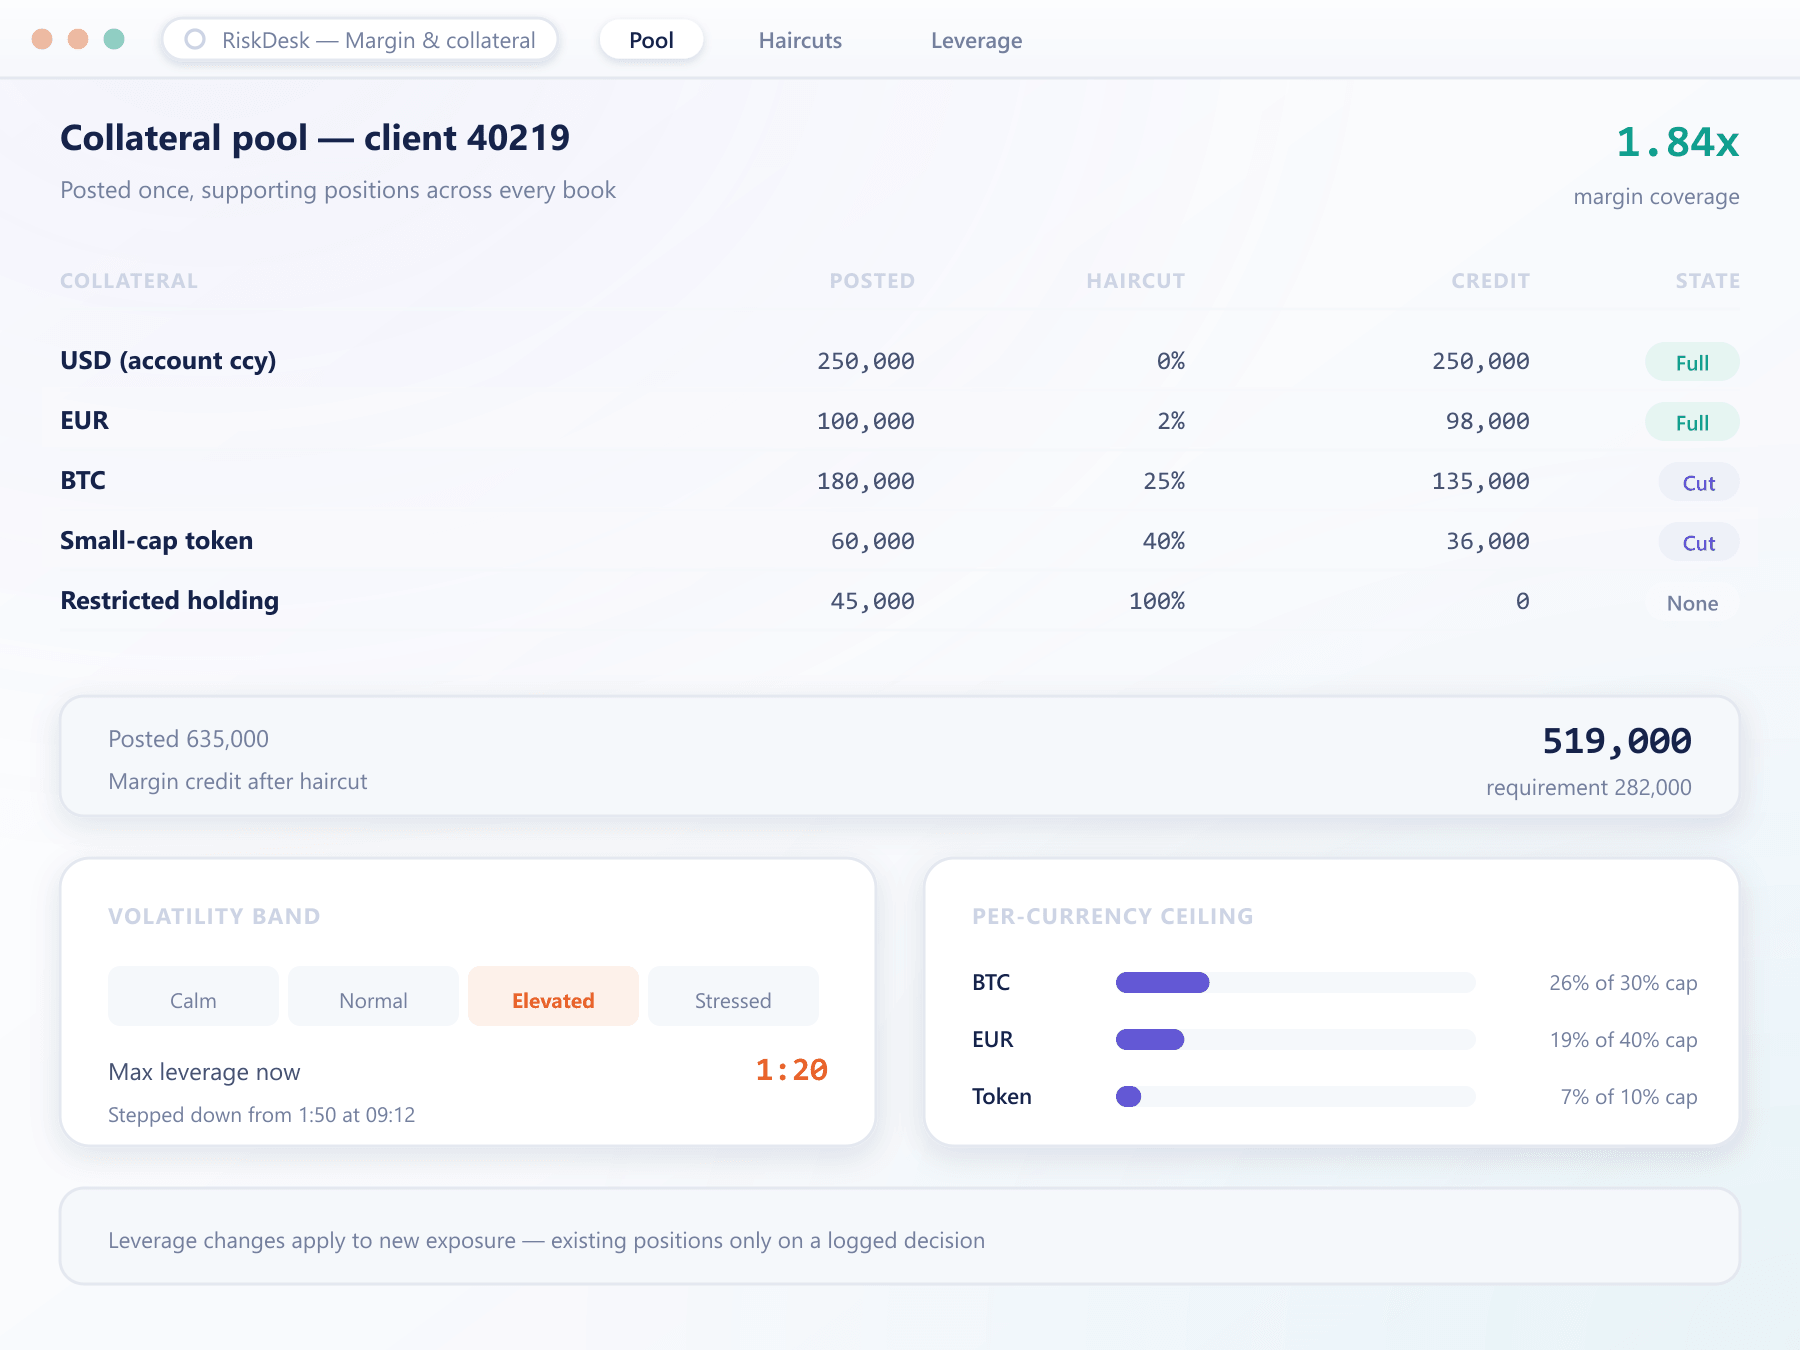This screenshot has width=1800, height=1350.
Task: Click the 1.84x margin coverage value
Action: (1677, 142)
